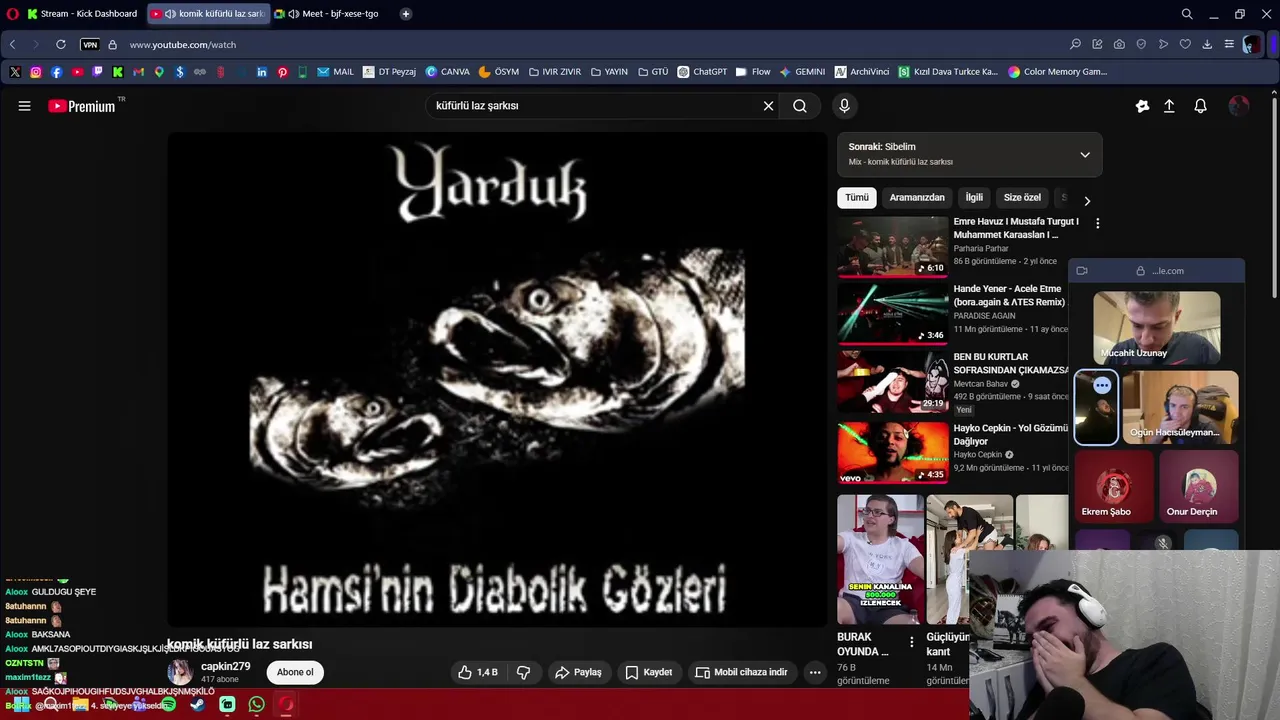Open the Twitch bookmark icon
This screenshot has height=720, width=1280.
(97, 72)
